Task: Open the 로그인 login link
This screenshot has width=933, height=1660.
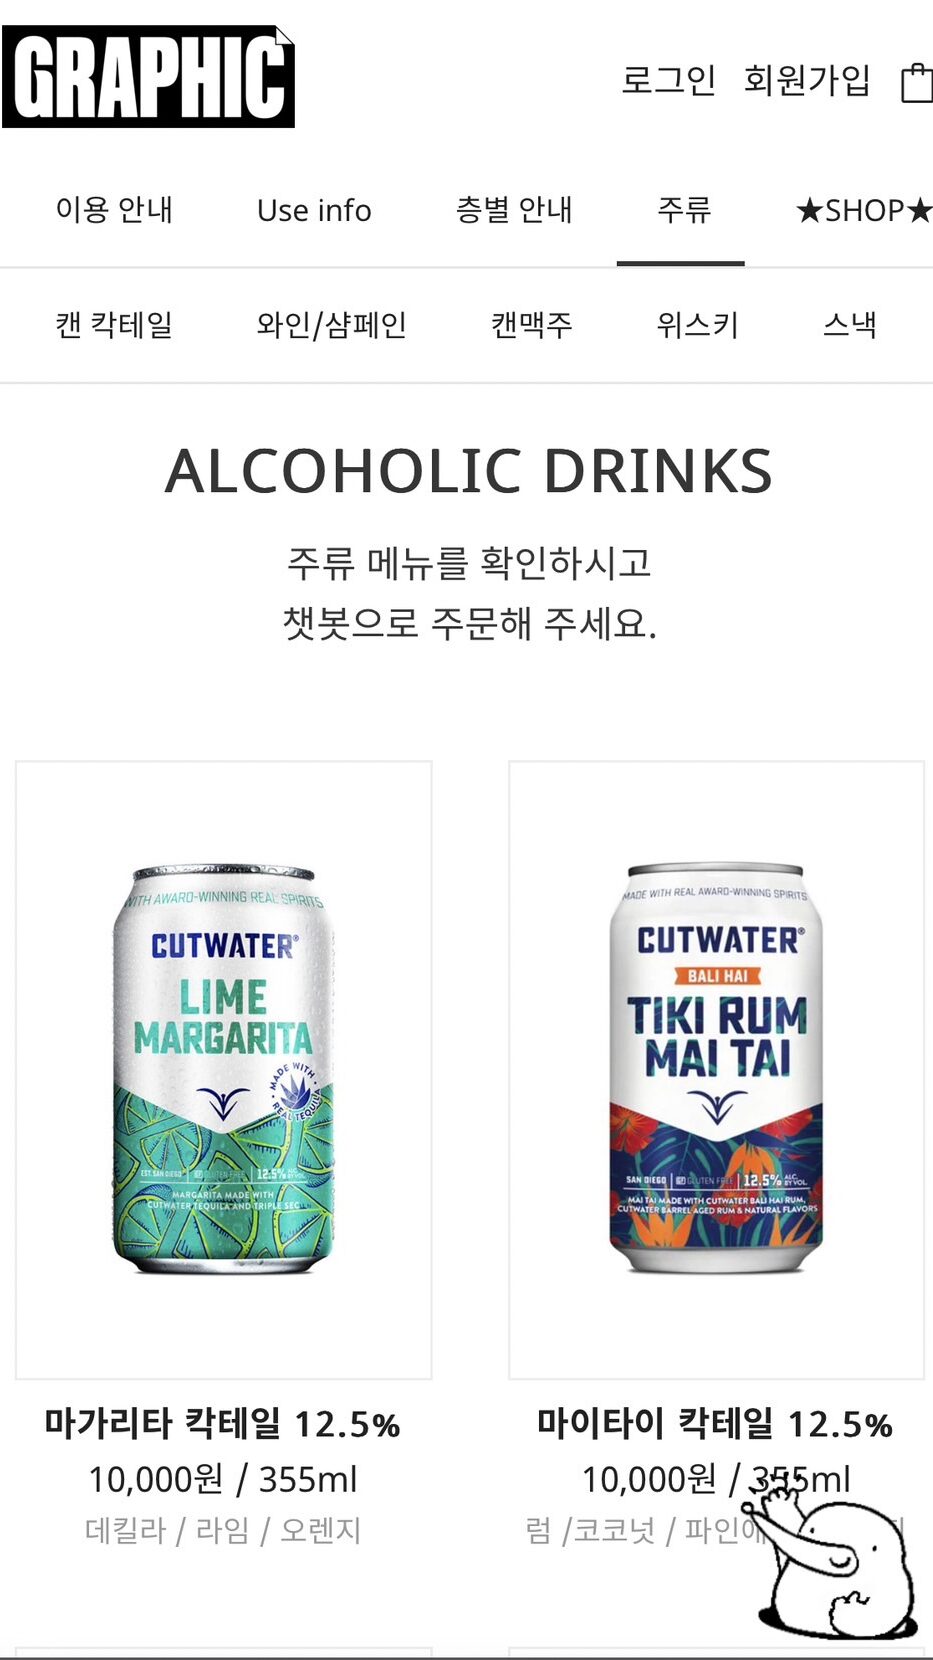Action: pos(668,80)
